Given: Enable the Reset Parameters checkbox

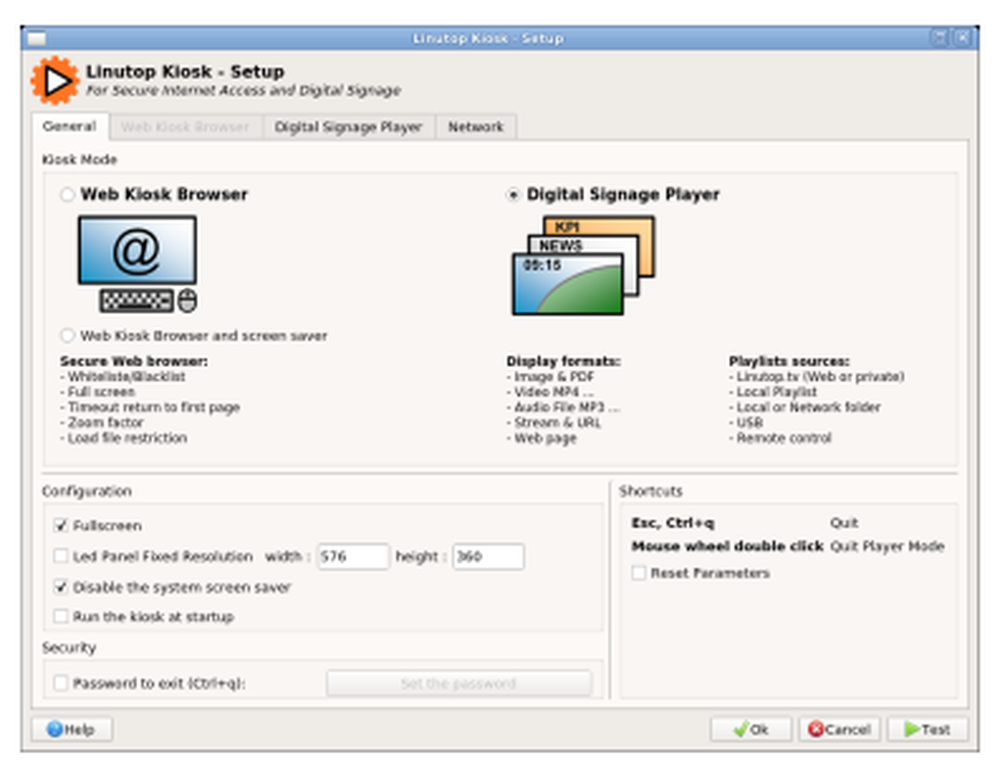Looking at the screenshot, I should point(637,572).
